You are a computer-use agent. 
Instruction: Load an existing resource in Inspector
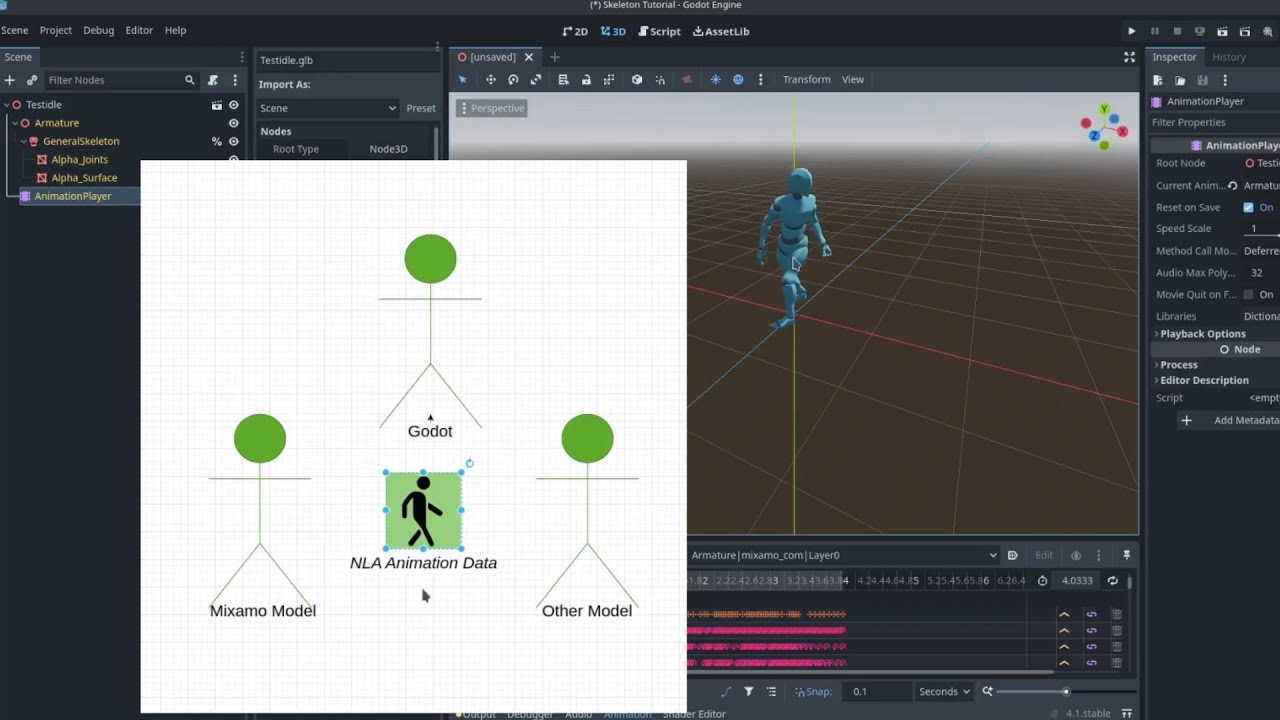coord(1180,80)
